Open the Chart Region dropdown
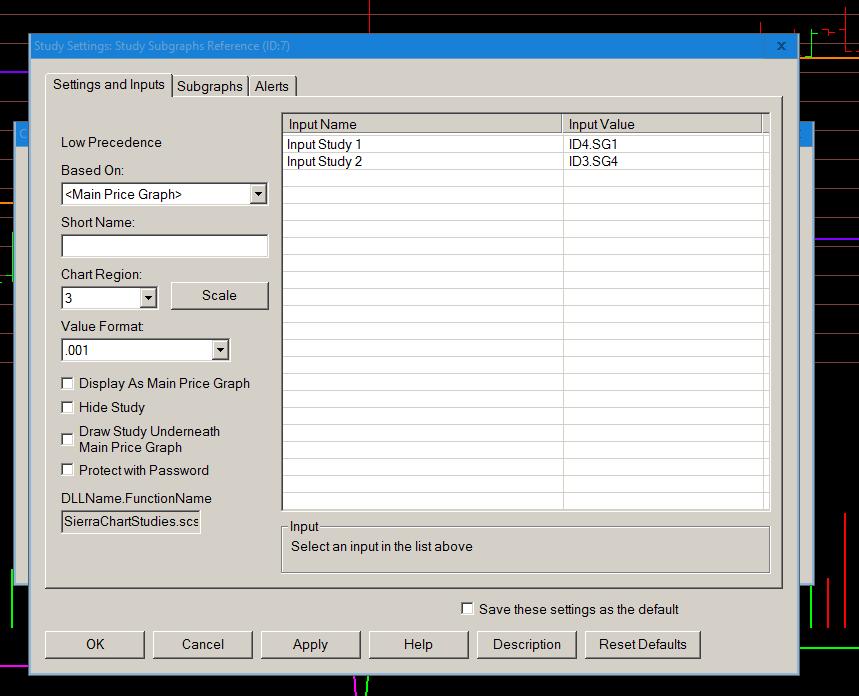 [148, 298]
